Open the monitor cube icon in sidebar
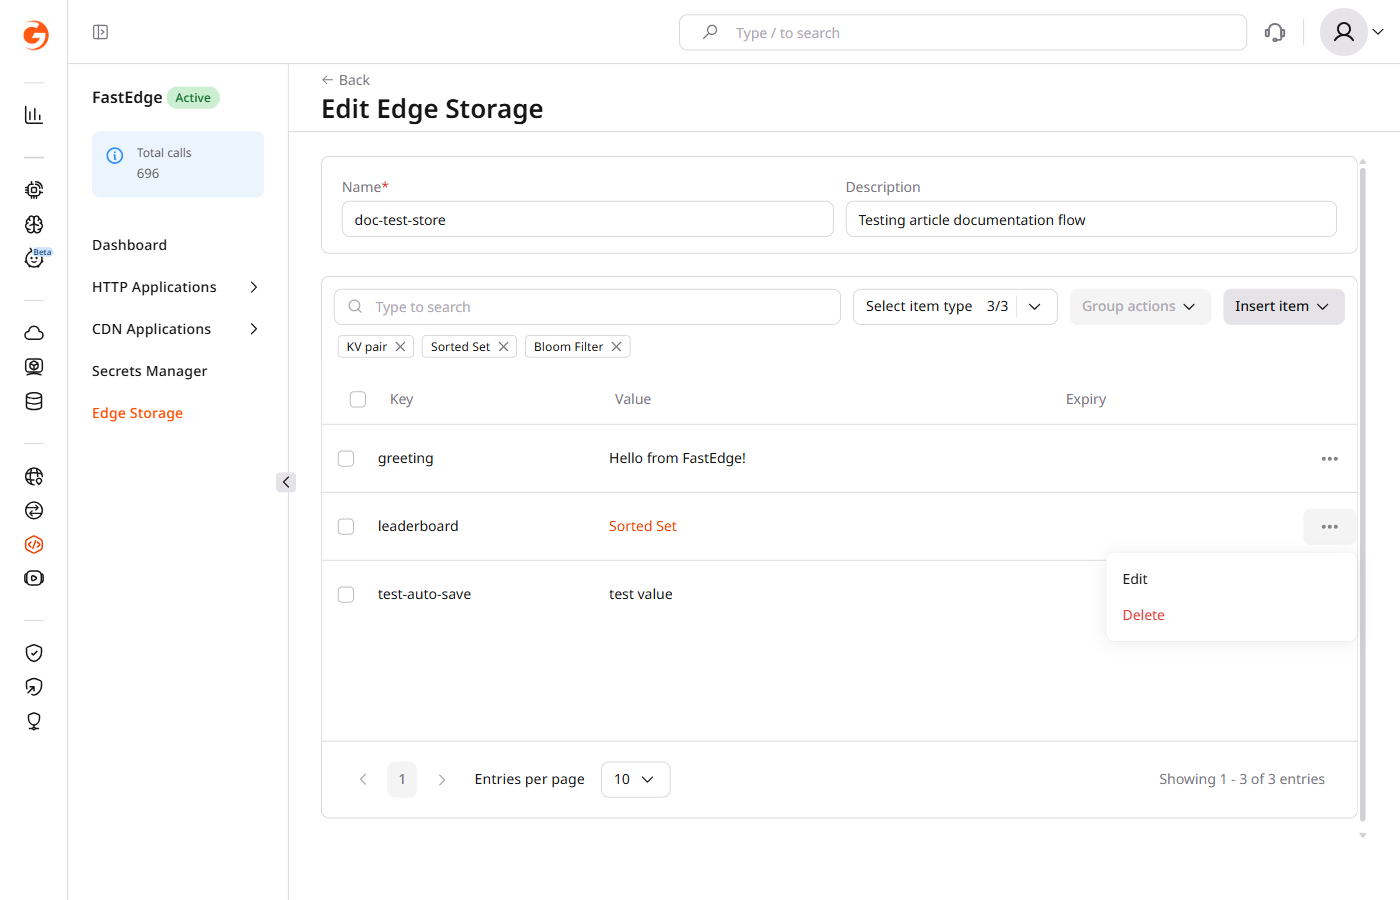1400x900 pixels. coord(34,367)
